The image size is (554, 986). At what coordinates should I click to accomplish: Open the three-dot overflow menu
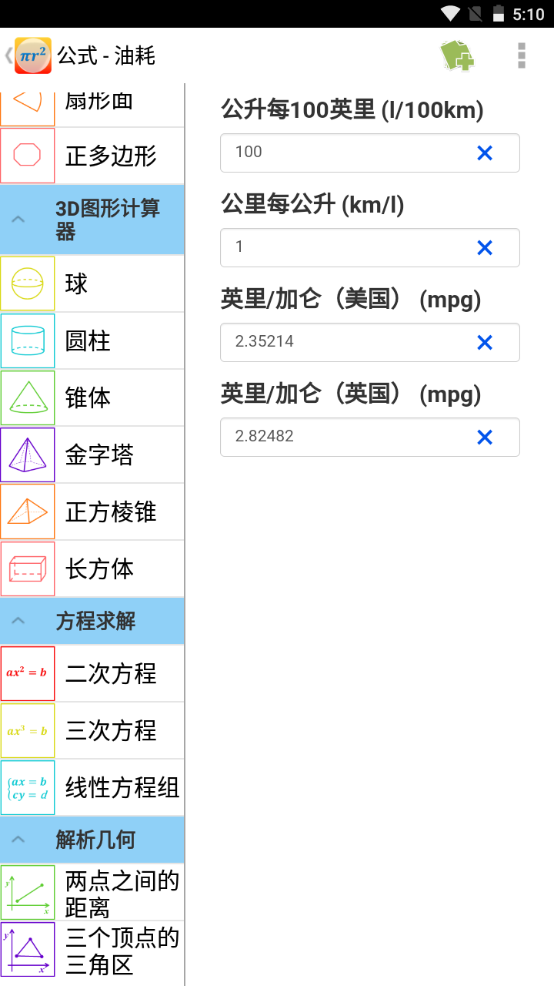[521, 55]
